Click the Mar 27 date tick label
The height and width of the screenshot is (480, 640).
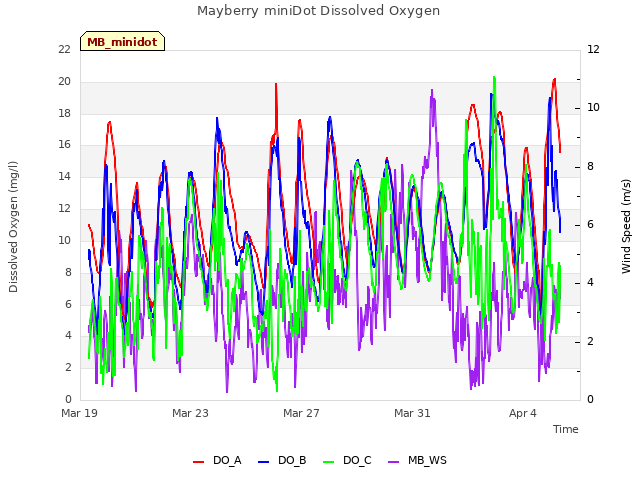click(301, 413)
